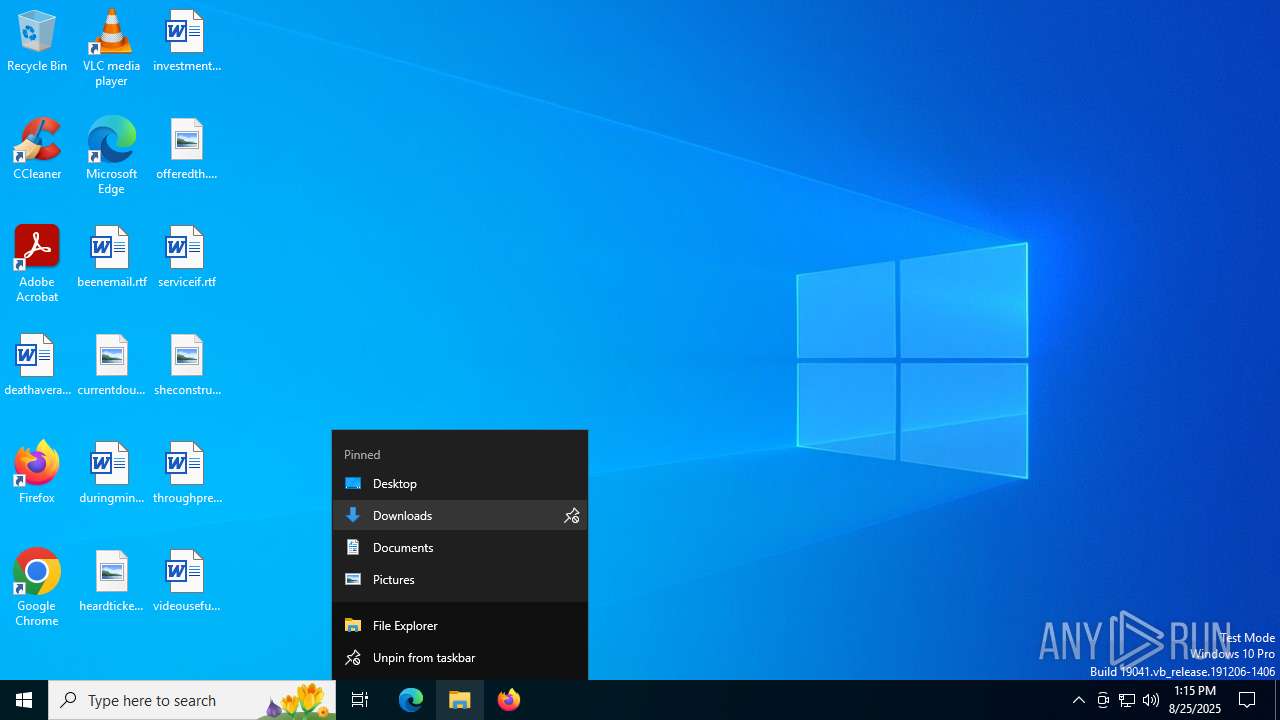Open the Windows Start menu
The height and width of the screenshot is (720, 1280).
click(24, 700)
